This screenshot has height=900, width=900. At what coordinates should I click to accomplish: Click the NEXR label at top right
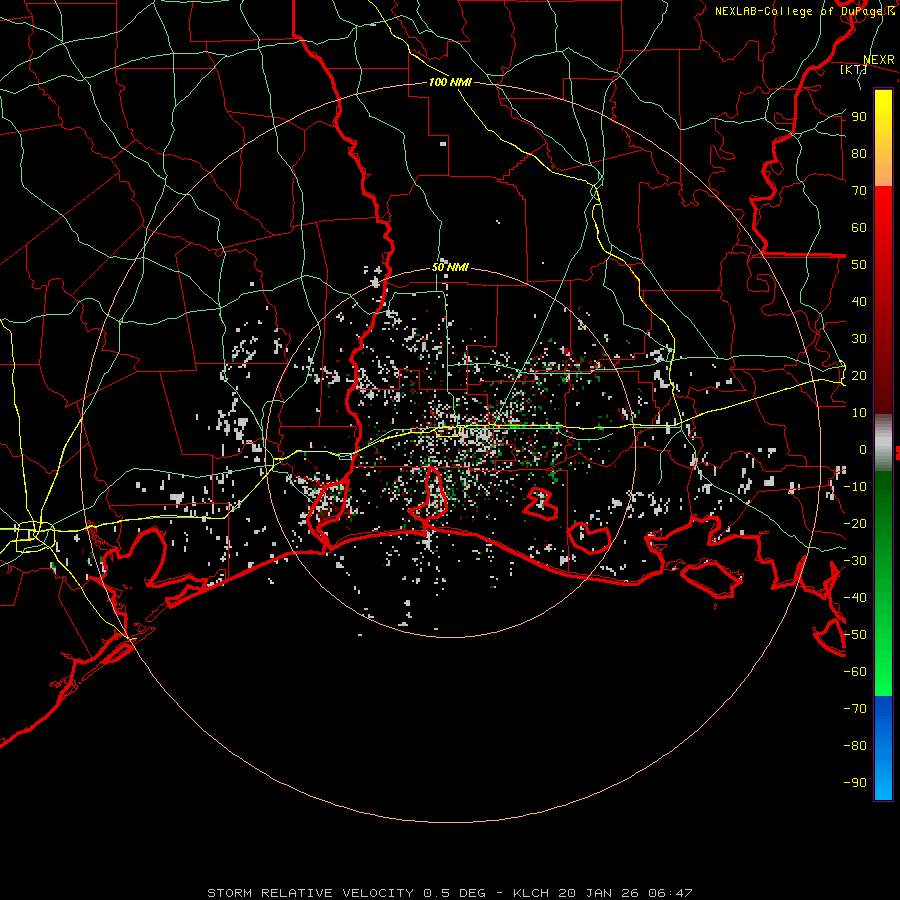pos(879,60)
